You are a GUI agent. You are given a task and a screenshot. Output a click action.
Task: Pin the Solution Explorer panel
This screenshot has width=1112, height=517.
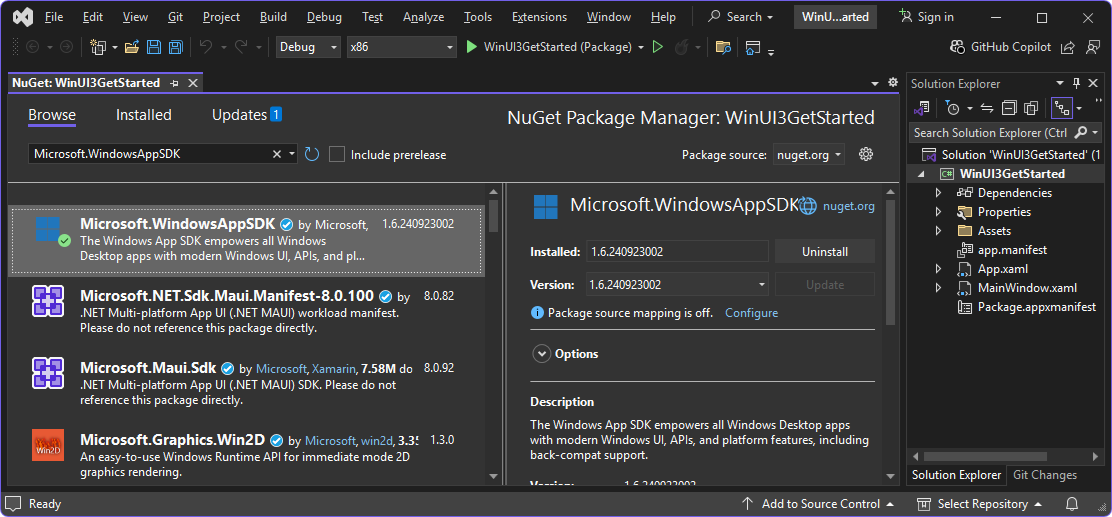click(x=1077, y=84)
